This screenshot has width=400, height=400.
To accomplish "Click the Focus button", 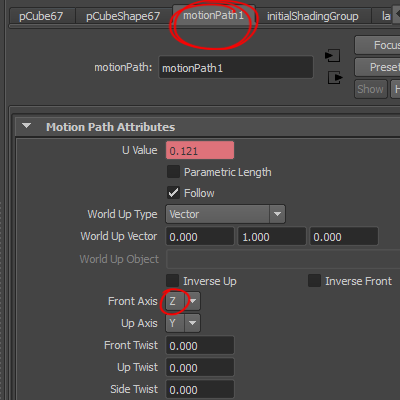I will (x=377, y=45).
